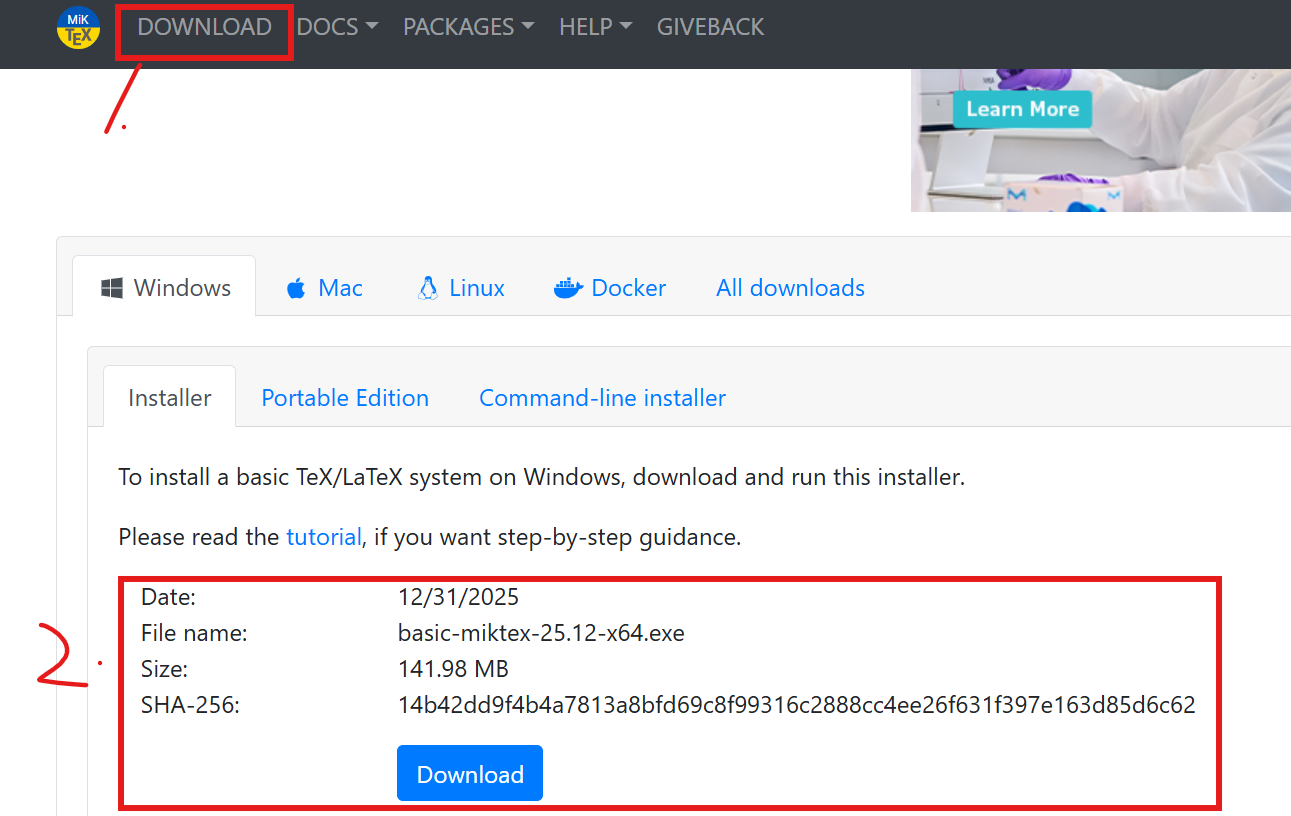Switch to the Docker tab

coord(609,288)
